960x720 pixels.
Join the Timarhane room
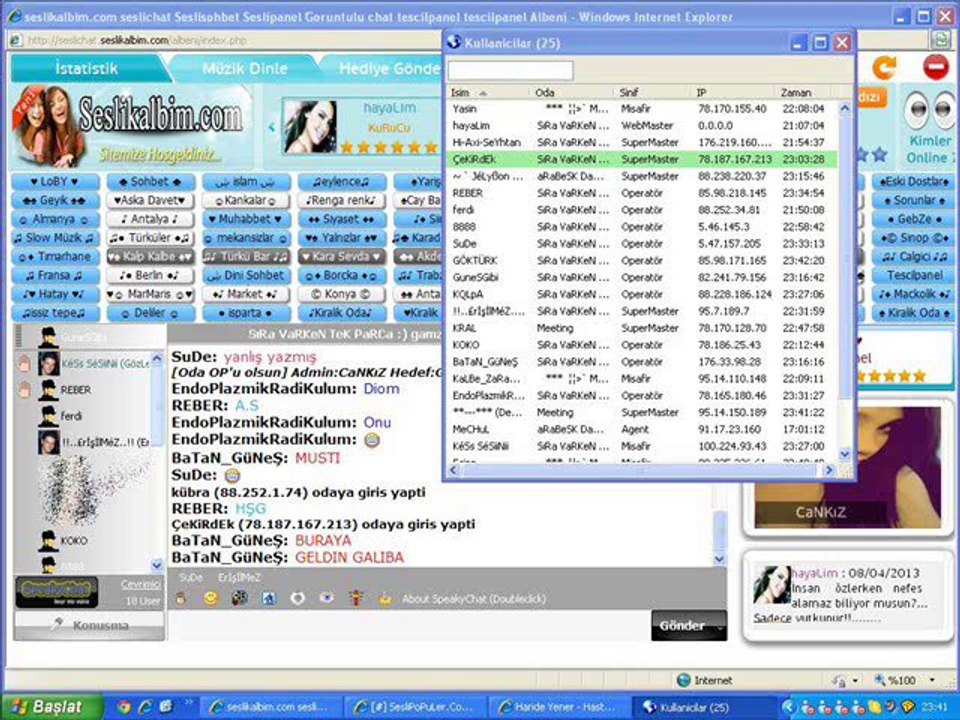tap(55, 257)
